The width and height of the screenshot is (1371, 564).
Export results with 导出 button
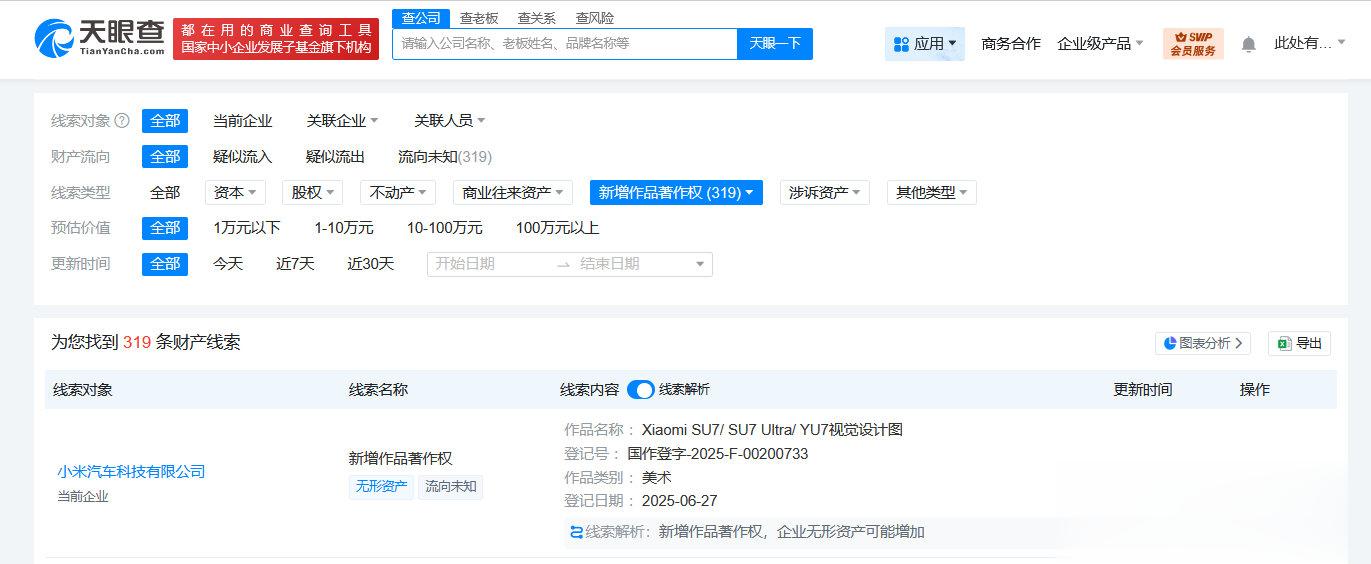(x=1299, y=343)
